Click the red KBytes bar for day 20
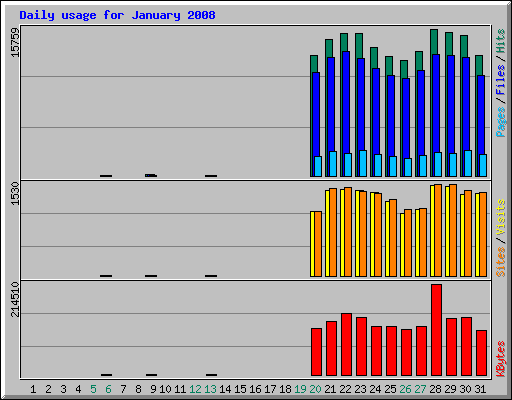Screen dimensions: 512x400 tap(316, 352)
